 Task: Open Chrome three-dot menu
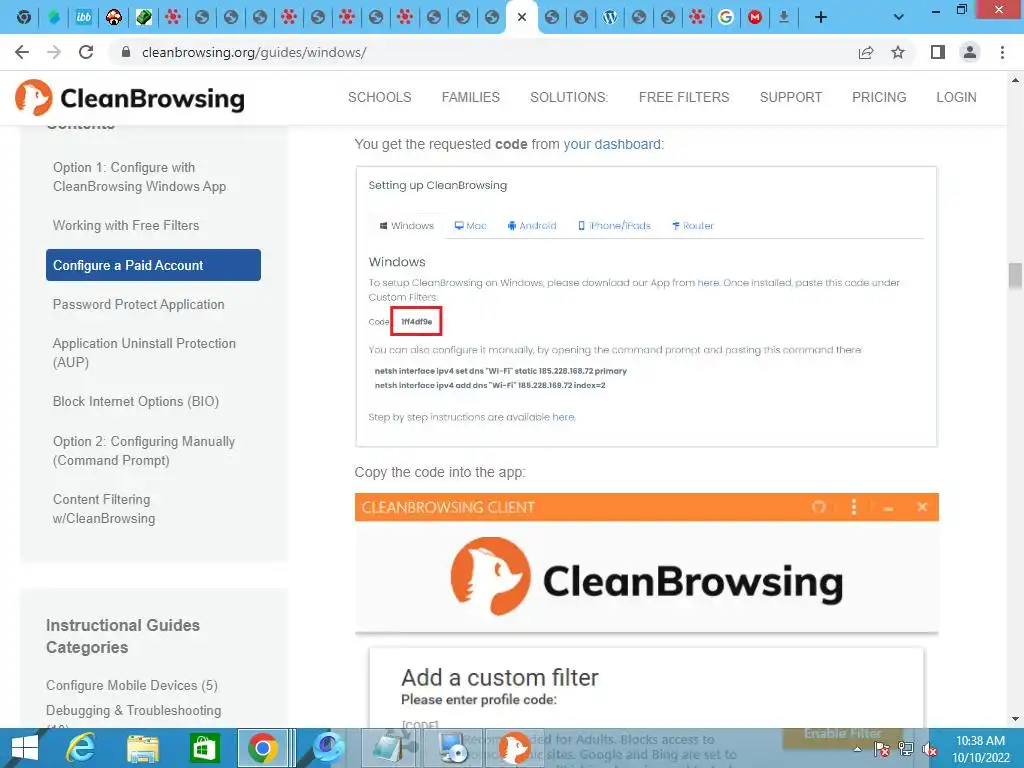click(x=1002, y=52)
